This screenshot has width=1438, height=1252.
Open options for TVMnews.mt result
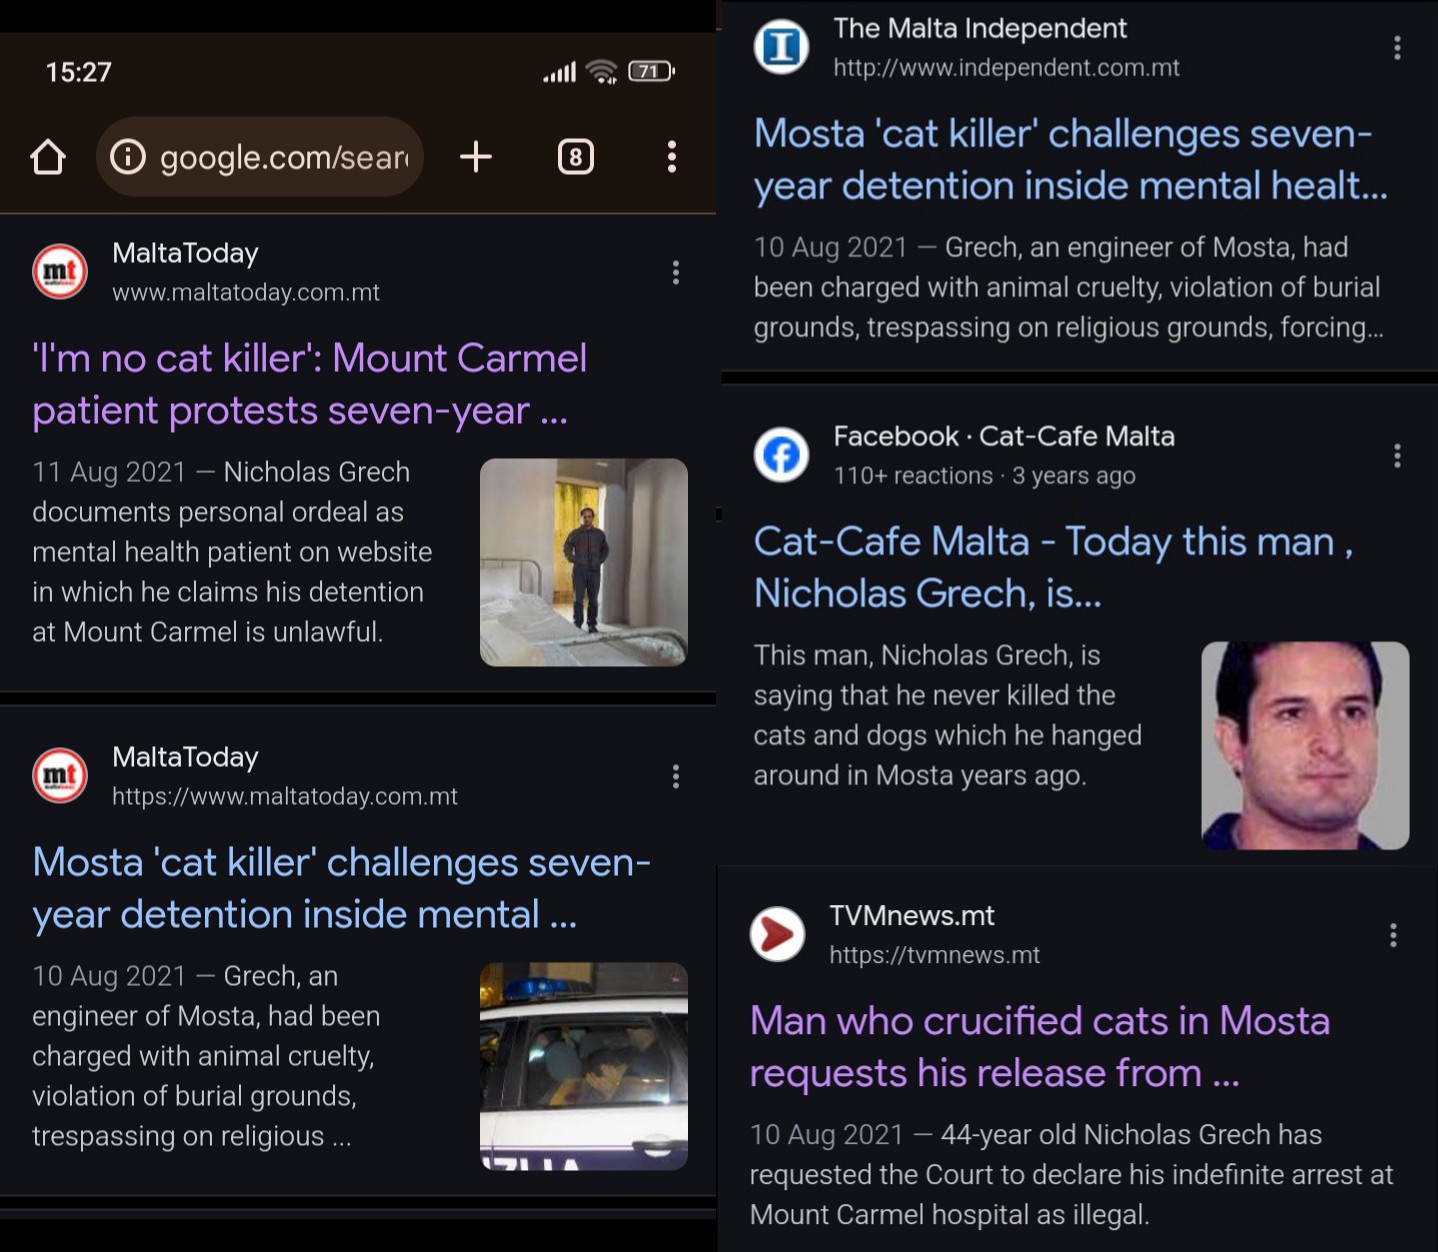pyautogui.click(x=1393, y=935)
